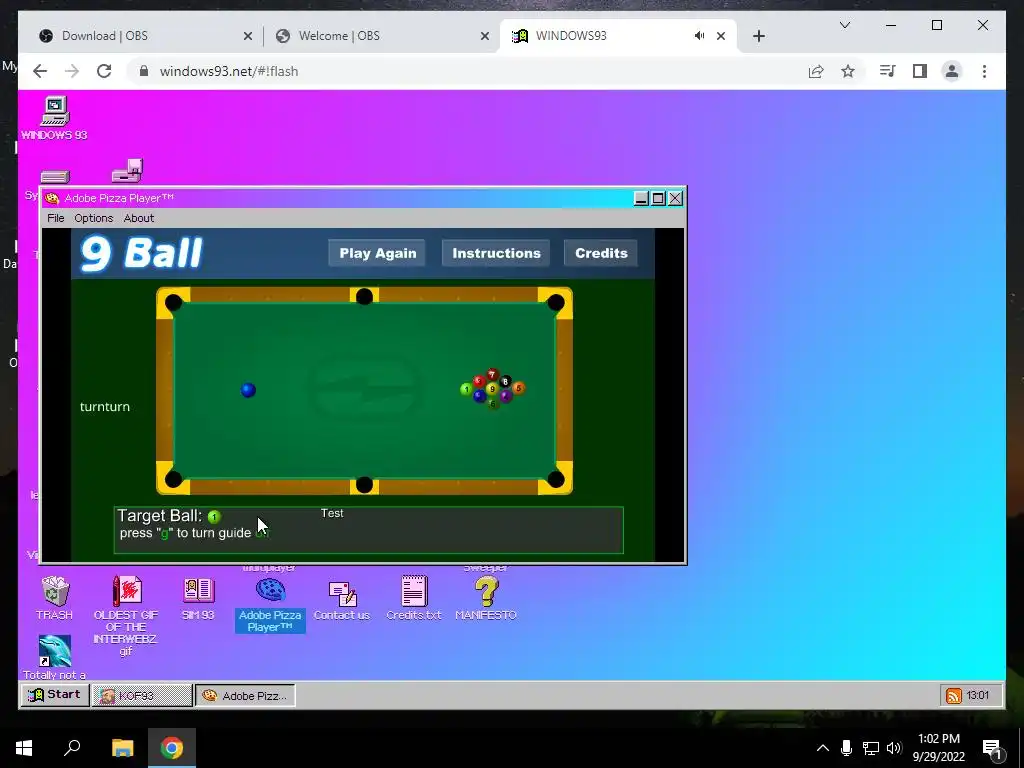Open the dolphin 'Totally not a' icon
The image size is (1024, 768).
pyautogui.click(x=55, y=657)
